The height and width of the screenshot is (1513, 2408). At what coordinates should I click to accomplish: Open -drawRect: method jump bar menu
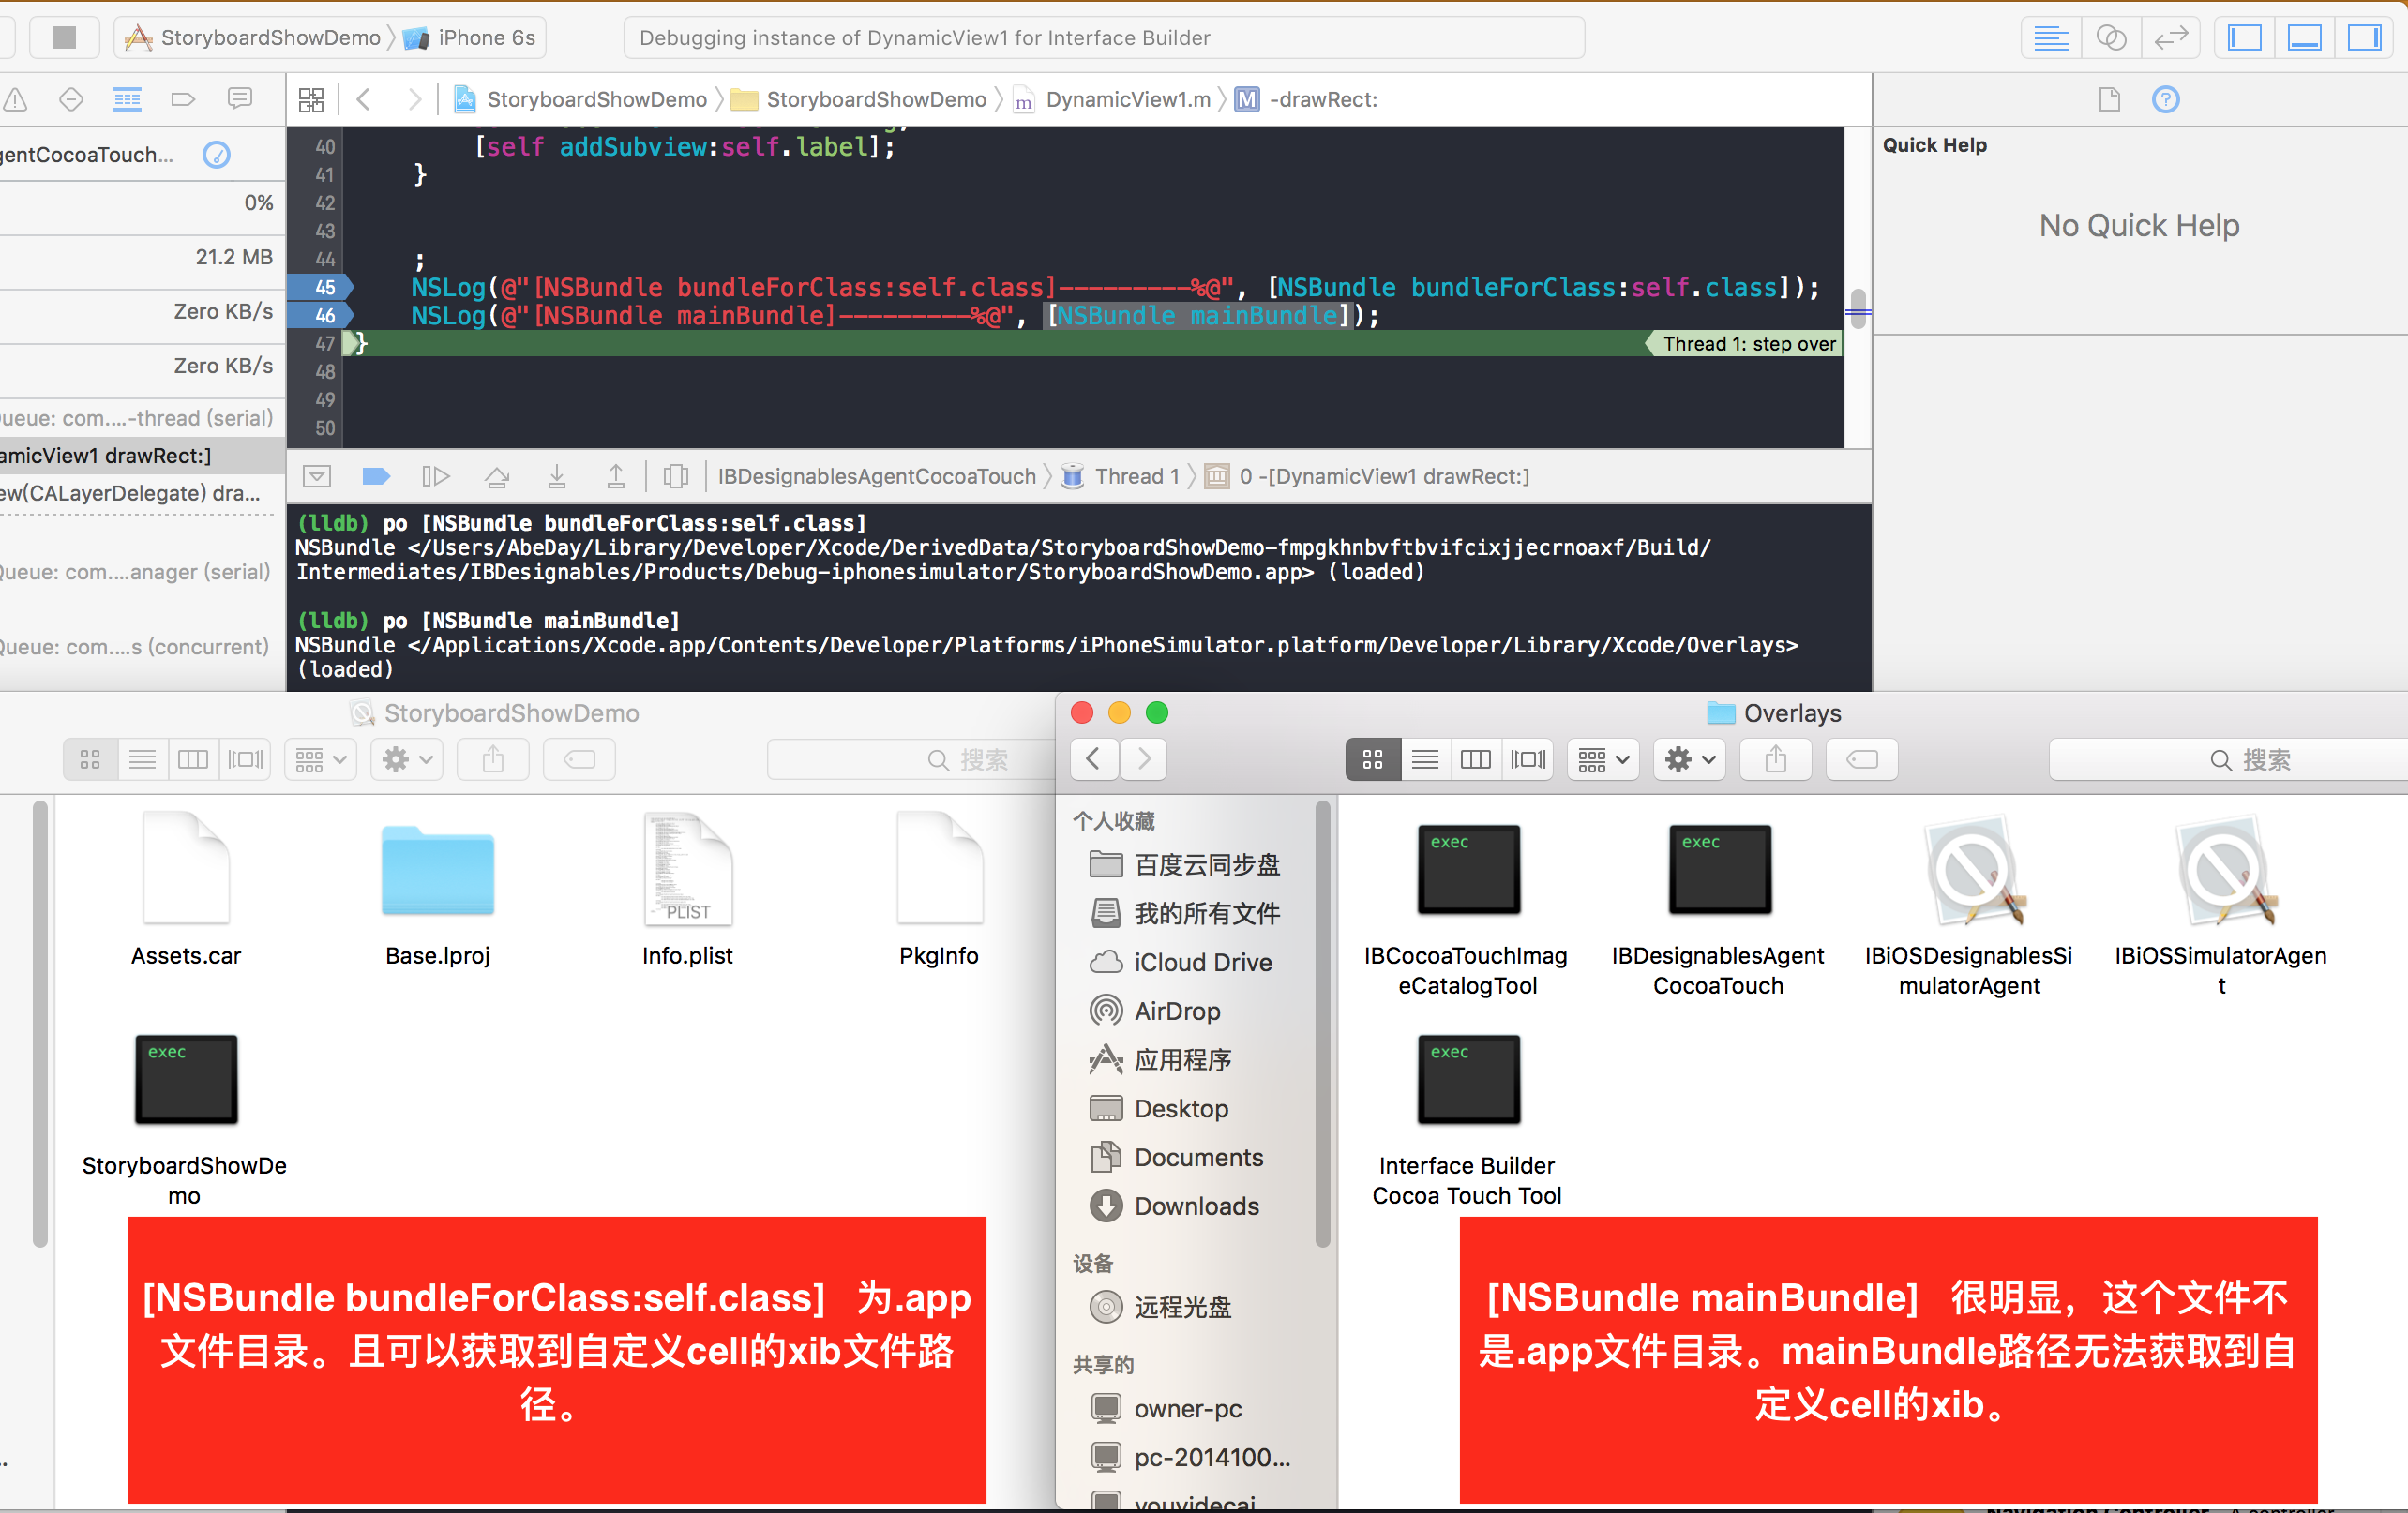[x=1306, y=99]
